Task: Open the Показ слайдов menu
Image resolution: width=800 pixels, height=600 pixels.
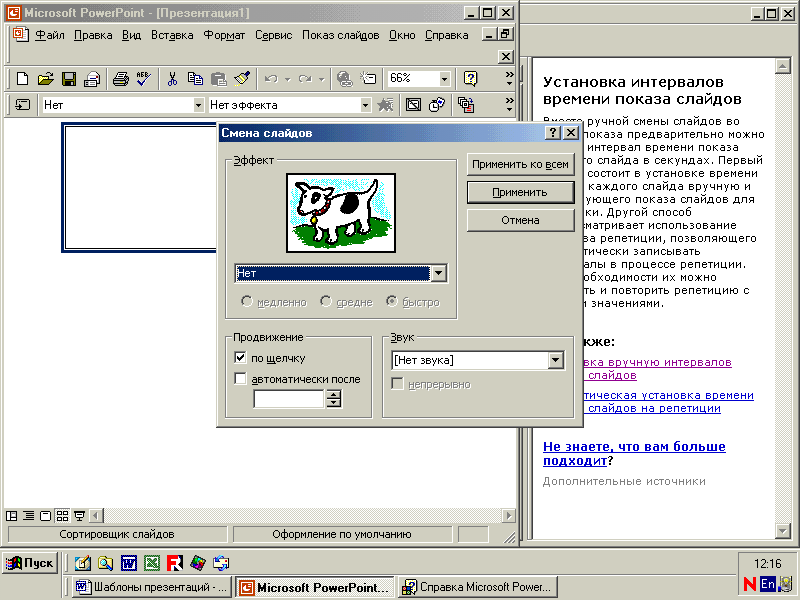Action: [340, 35]
